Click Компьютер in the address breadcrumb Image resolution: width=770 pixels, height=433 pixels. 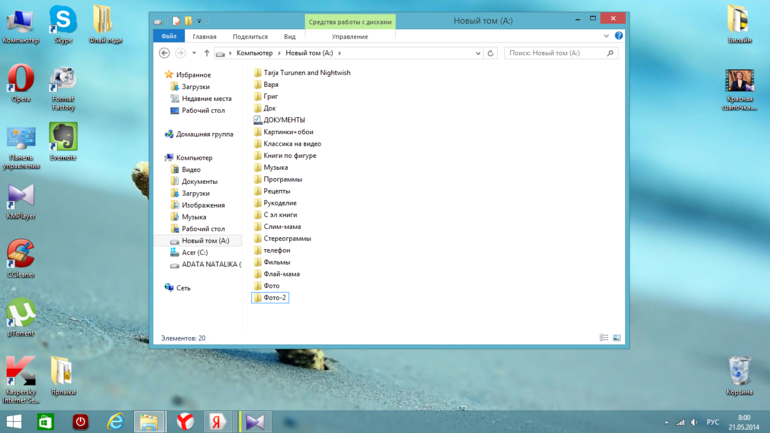coord(254,53)
